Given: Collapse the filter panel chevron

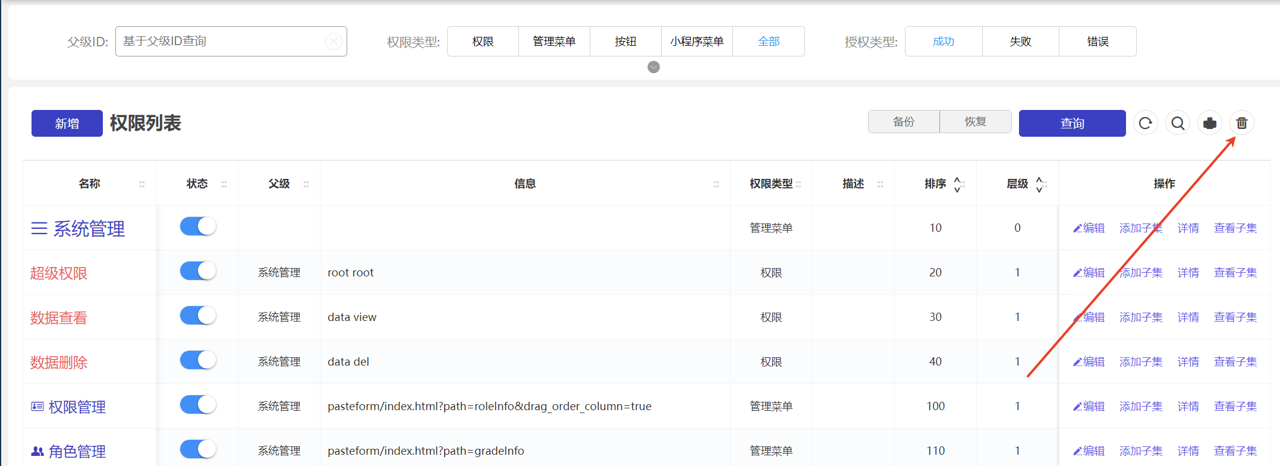Looking at the screenshot, I should click(x=653, y=67).
